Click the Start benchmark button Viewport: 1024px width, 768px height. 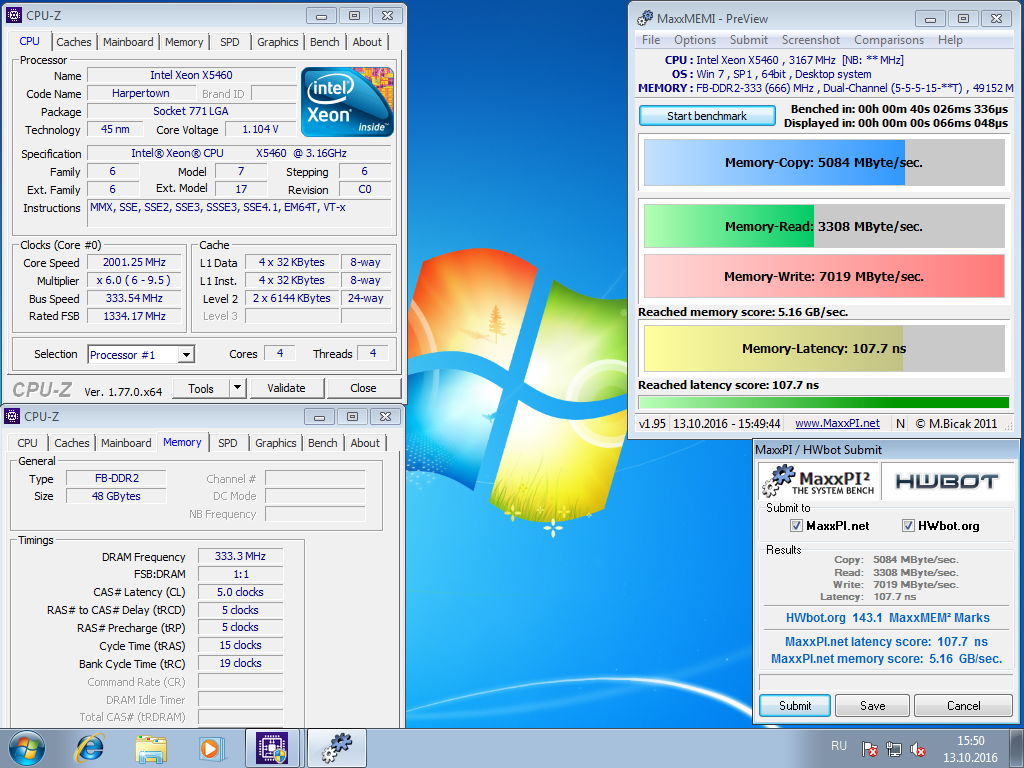[x=707, y=116]
